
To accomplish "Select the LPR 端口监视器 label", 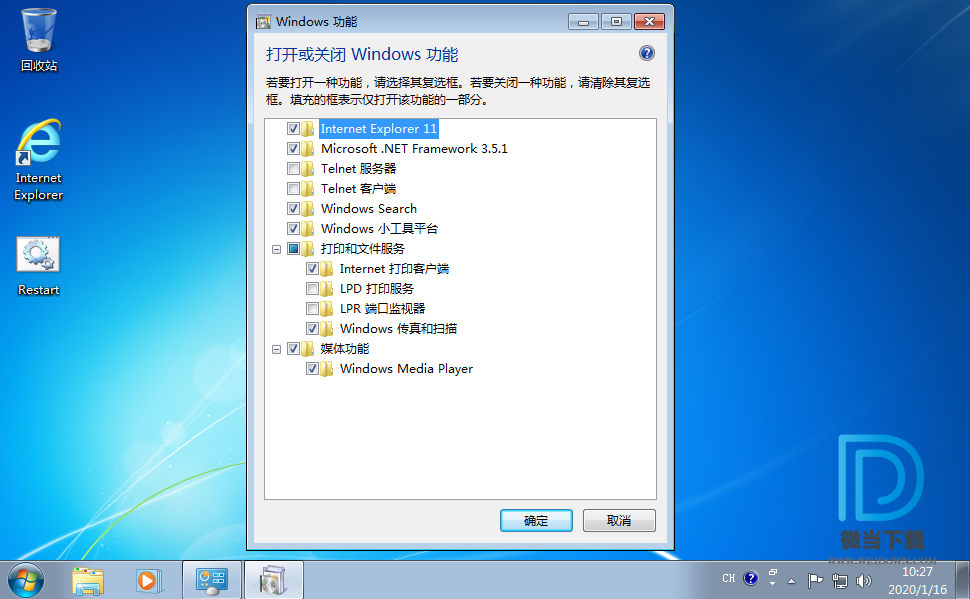I will pos(382,309).
